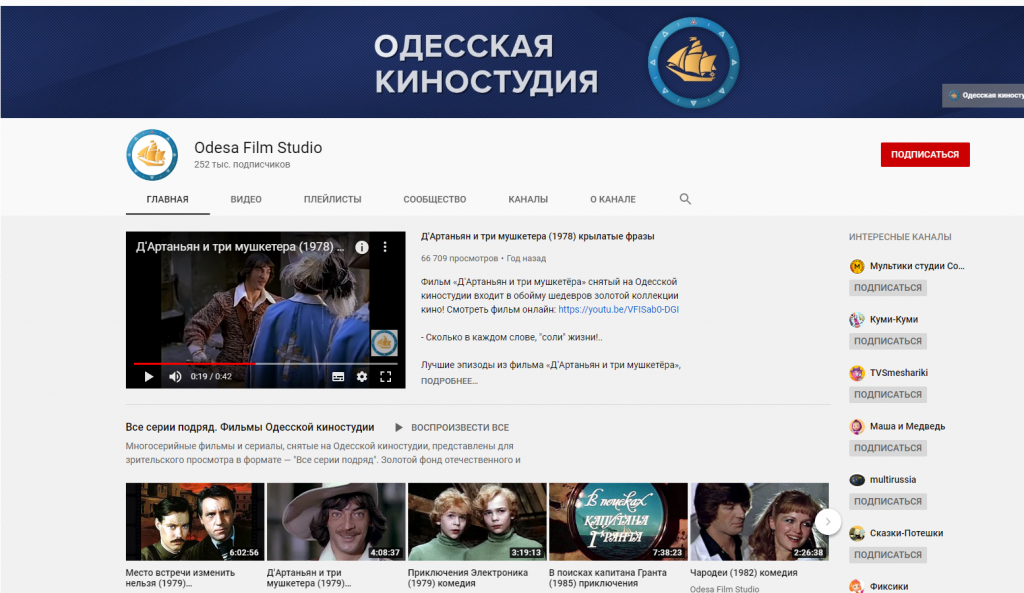
Task: Open channel search with the magnifier icon
Action: tap(685, 199)
